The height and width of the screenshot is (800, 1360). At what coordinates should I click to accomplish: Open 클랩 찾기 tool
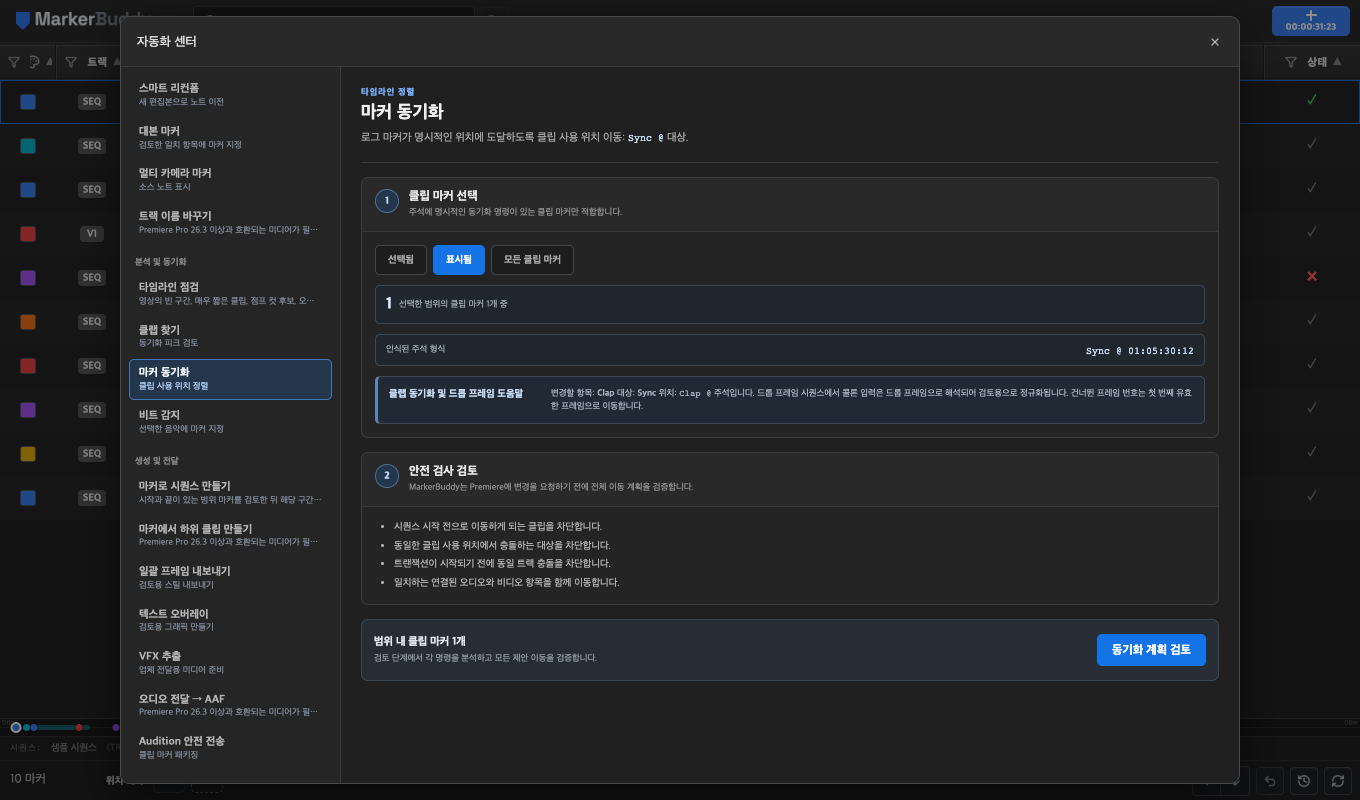pos(230,336)
